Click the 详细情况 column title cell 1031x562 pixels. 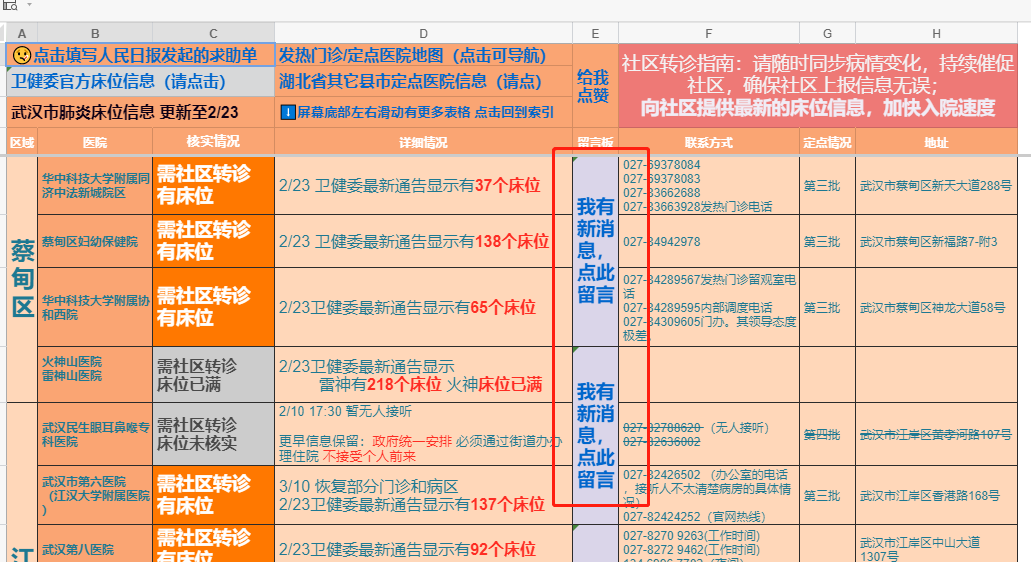(x=423, y=142)
